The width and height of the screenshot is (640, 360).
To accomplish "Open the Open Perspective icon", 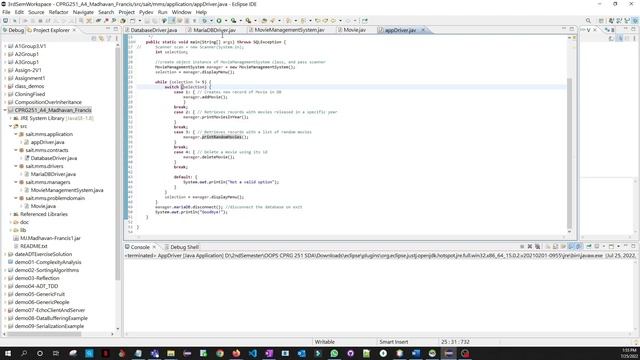I will click(601, 20).
